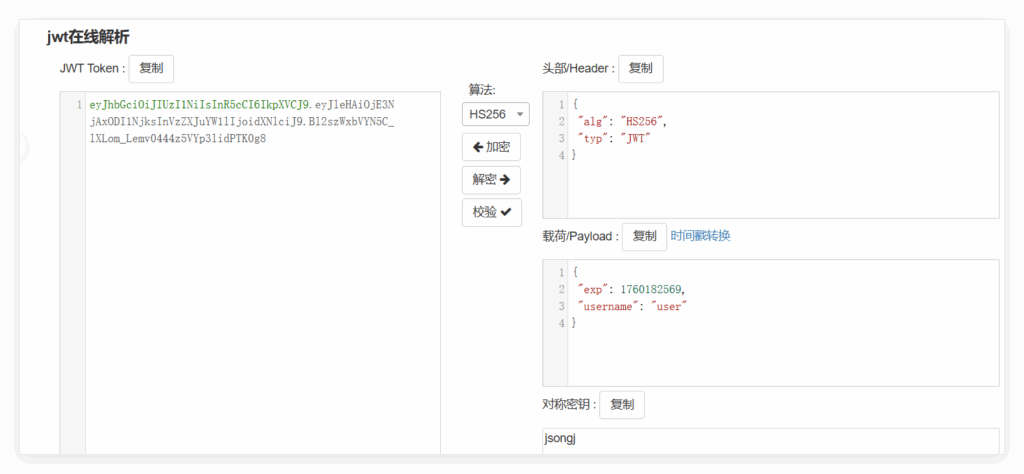The width and height of the screenshot is (1024, 474).
Task: Click the right arrow 解密 decrypt button
Action: [491, 180]
